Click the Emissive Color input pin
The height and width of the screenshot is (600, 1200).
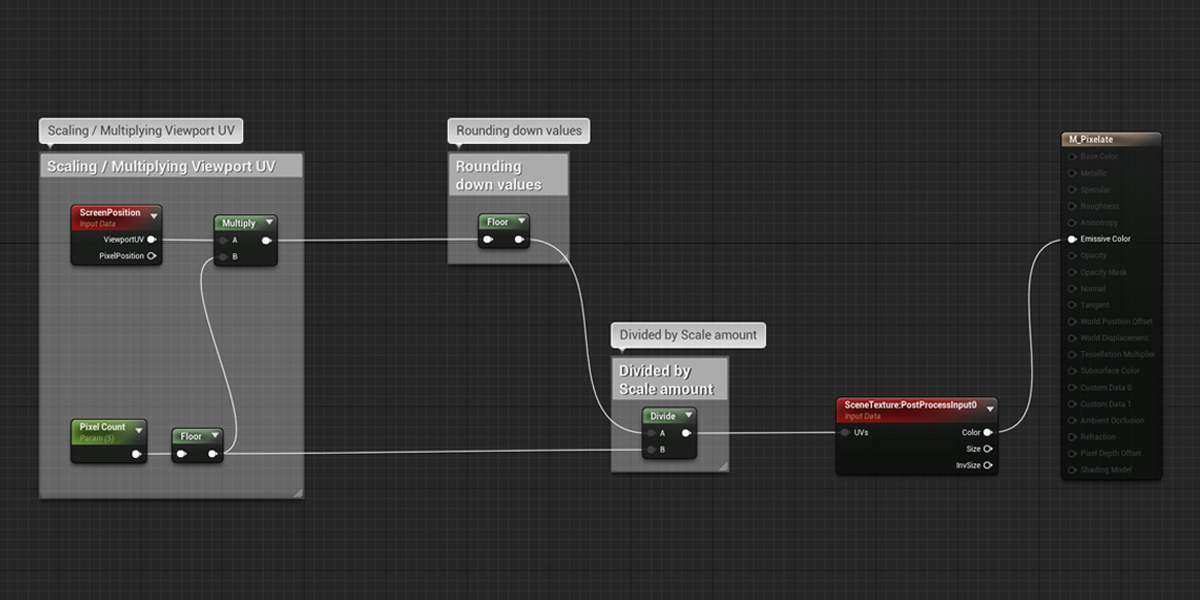click(x=1072, y=239)
